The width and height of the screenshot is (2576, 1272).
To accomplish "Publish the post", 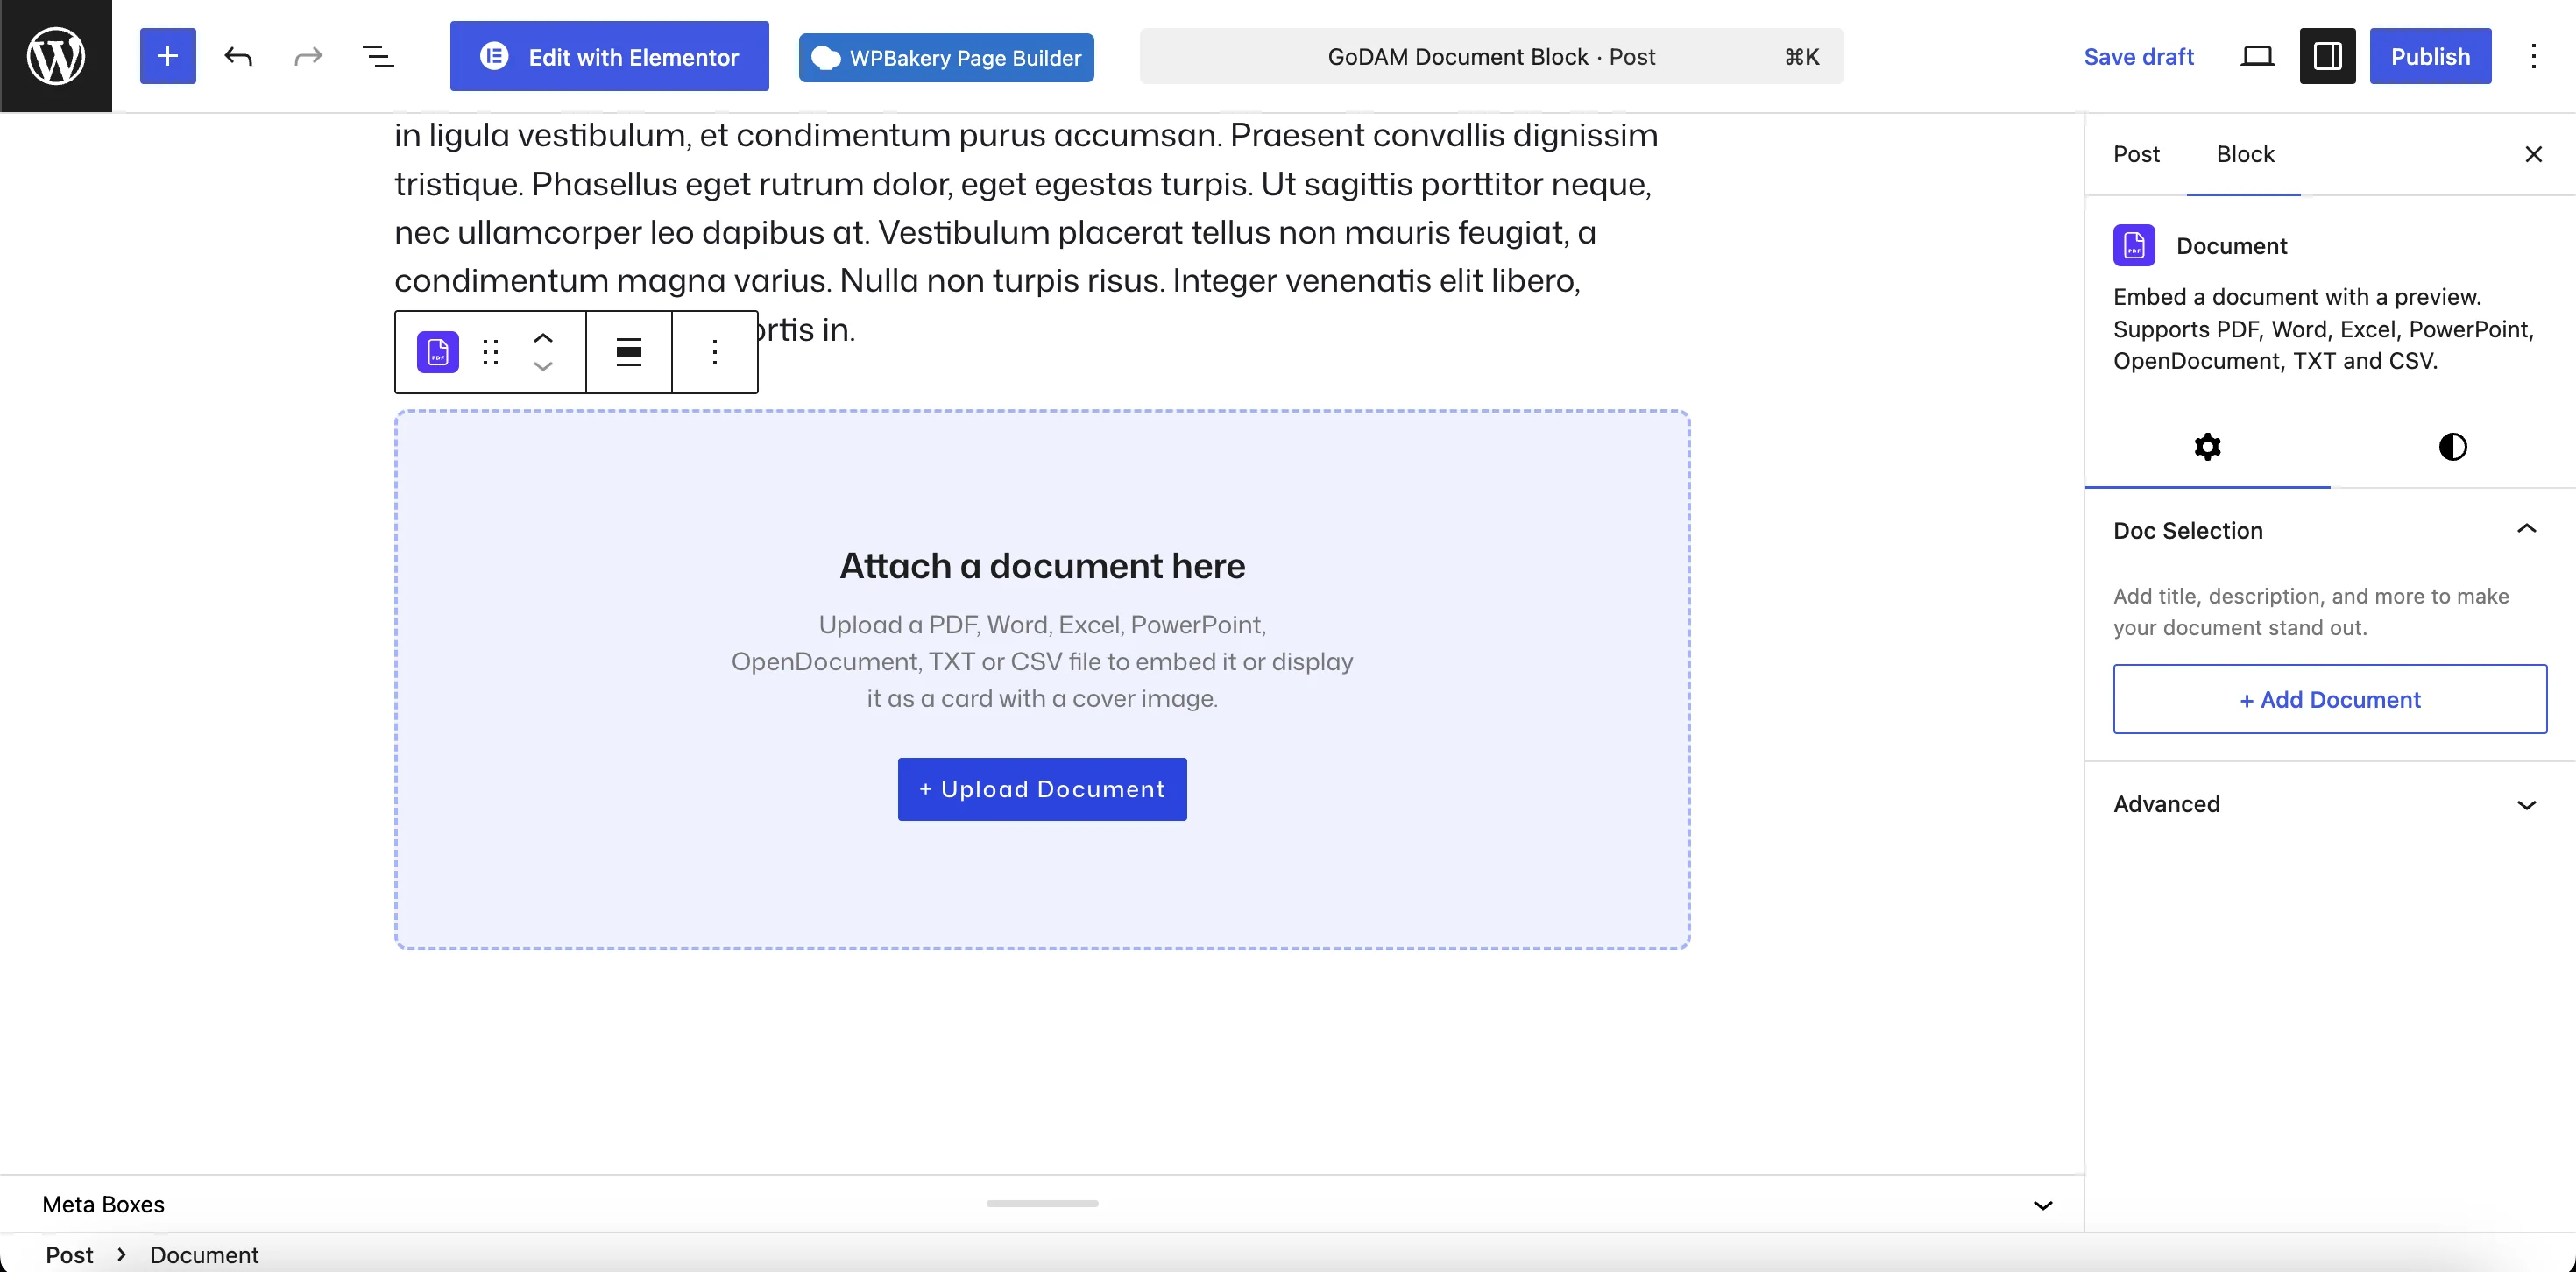I will click(x=2430, y=56).
